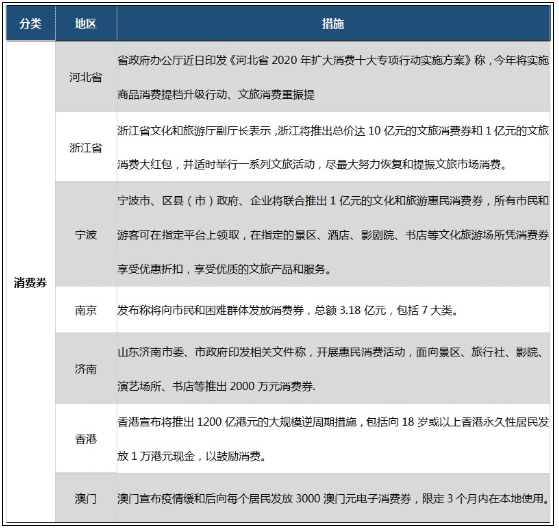Click the 澳门 3000 澳门元 coupon text
The image size is (559, 530).
coord(333,498)
